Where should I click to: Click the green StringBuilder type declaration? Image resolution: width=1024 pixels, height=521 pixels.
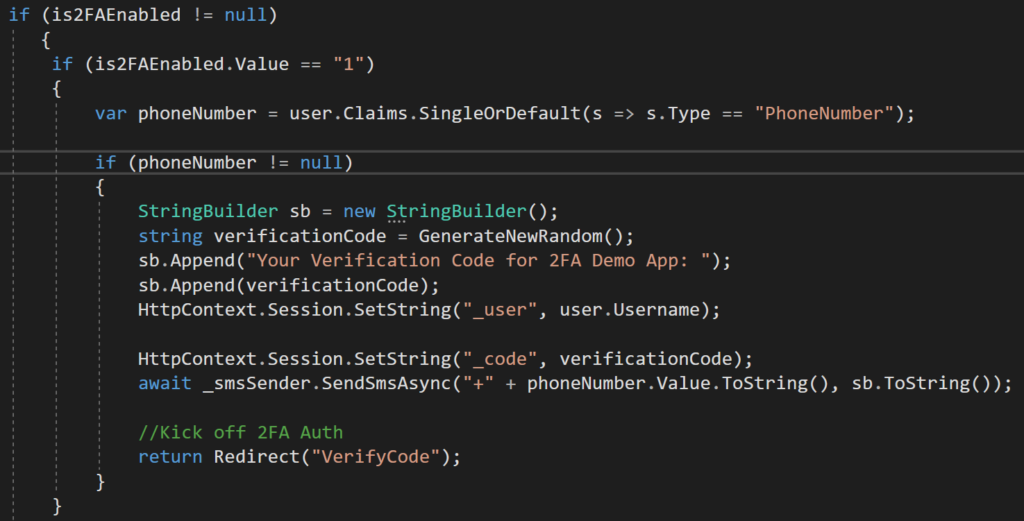tap(208, 212)
